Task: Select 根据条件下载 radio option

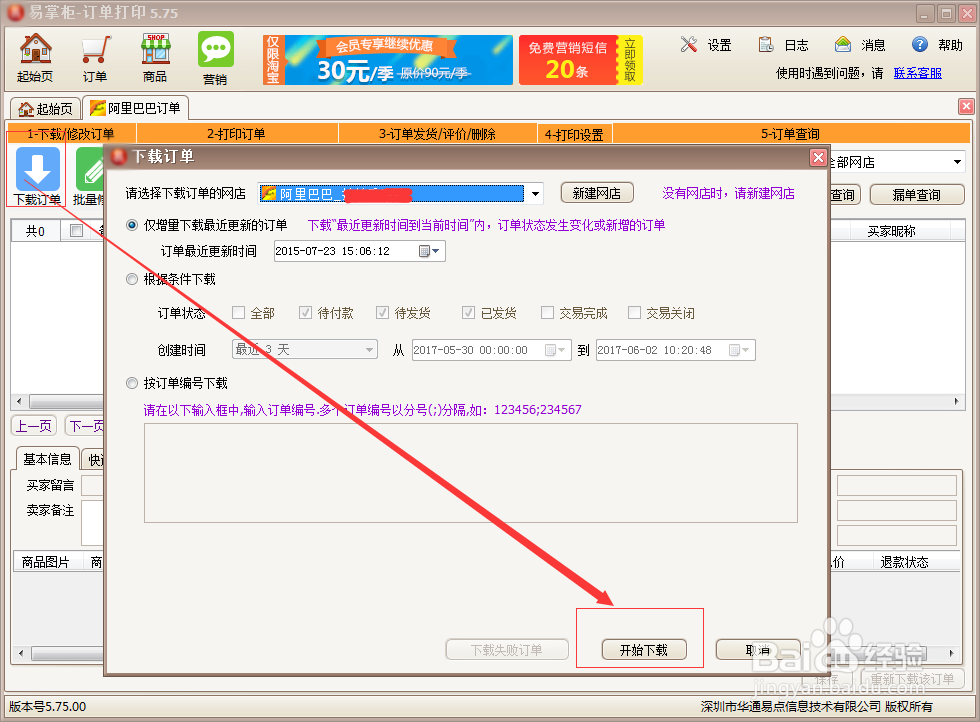Action: [x=132, y=279]
